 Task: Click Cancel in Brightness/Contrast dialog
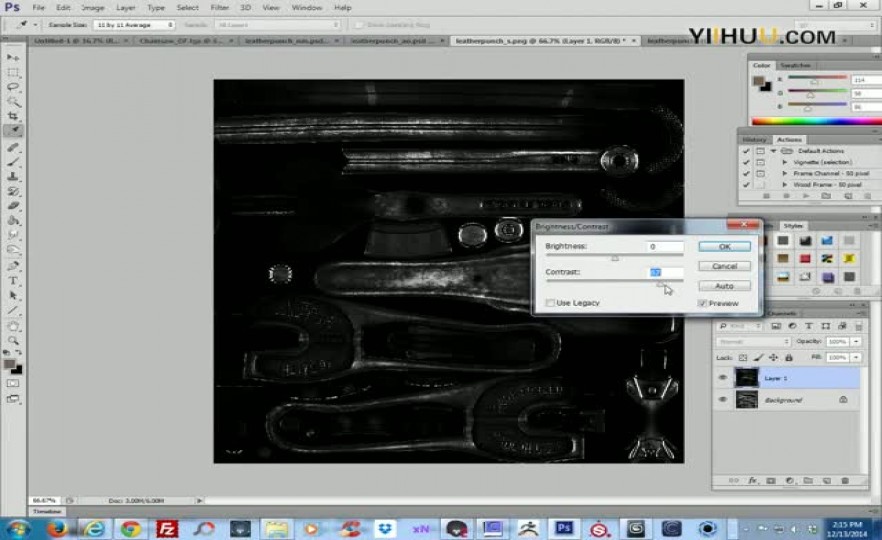click(x=724, y=267)
